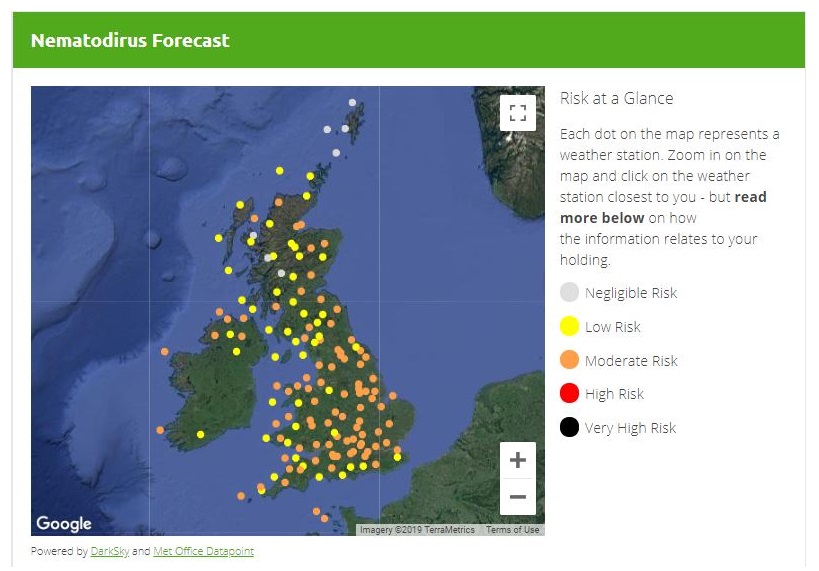
Task: Select the yellow station dot in southern Ireland
Action: pyautogui.click(x=201, y=435)
